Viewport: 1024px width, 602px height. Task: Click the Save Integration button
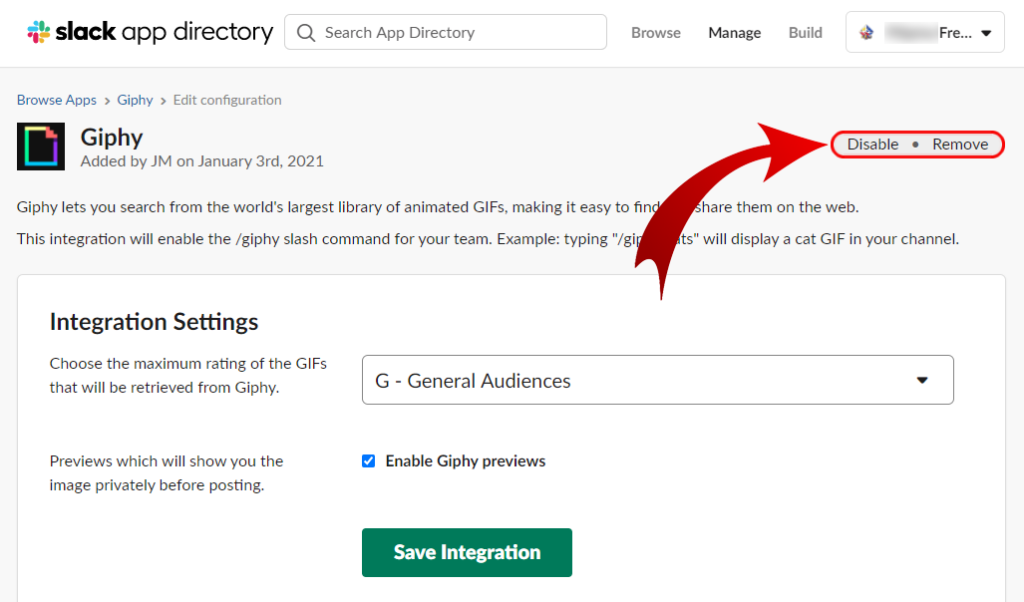[466, 552]
